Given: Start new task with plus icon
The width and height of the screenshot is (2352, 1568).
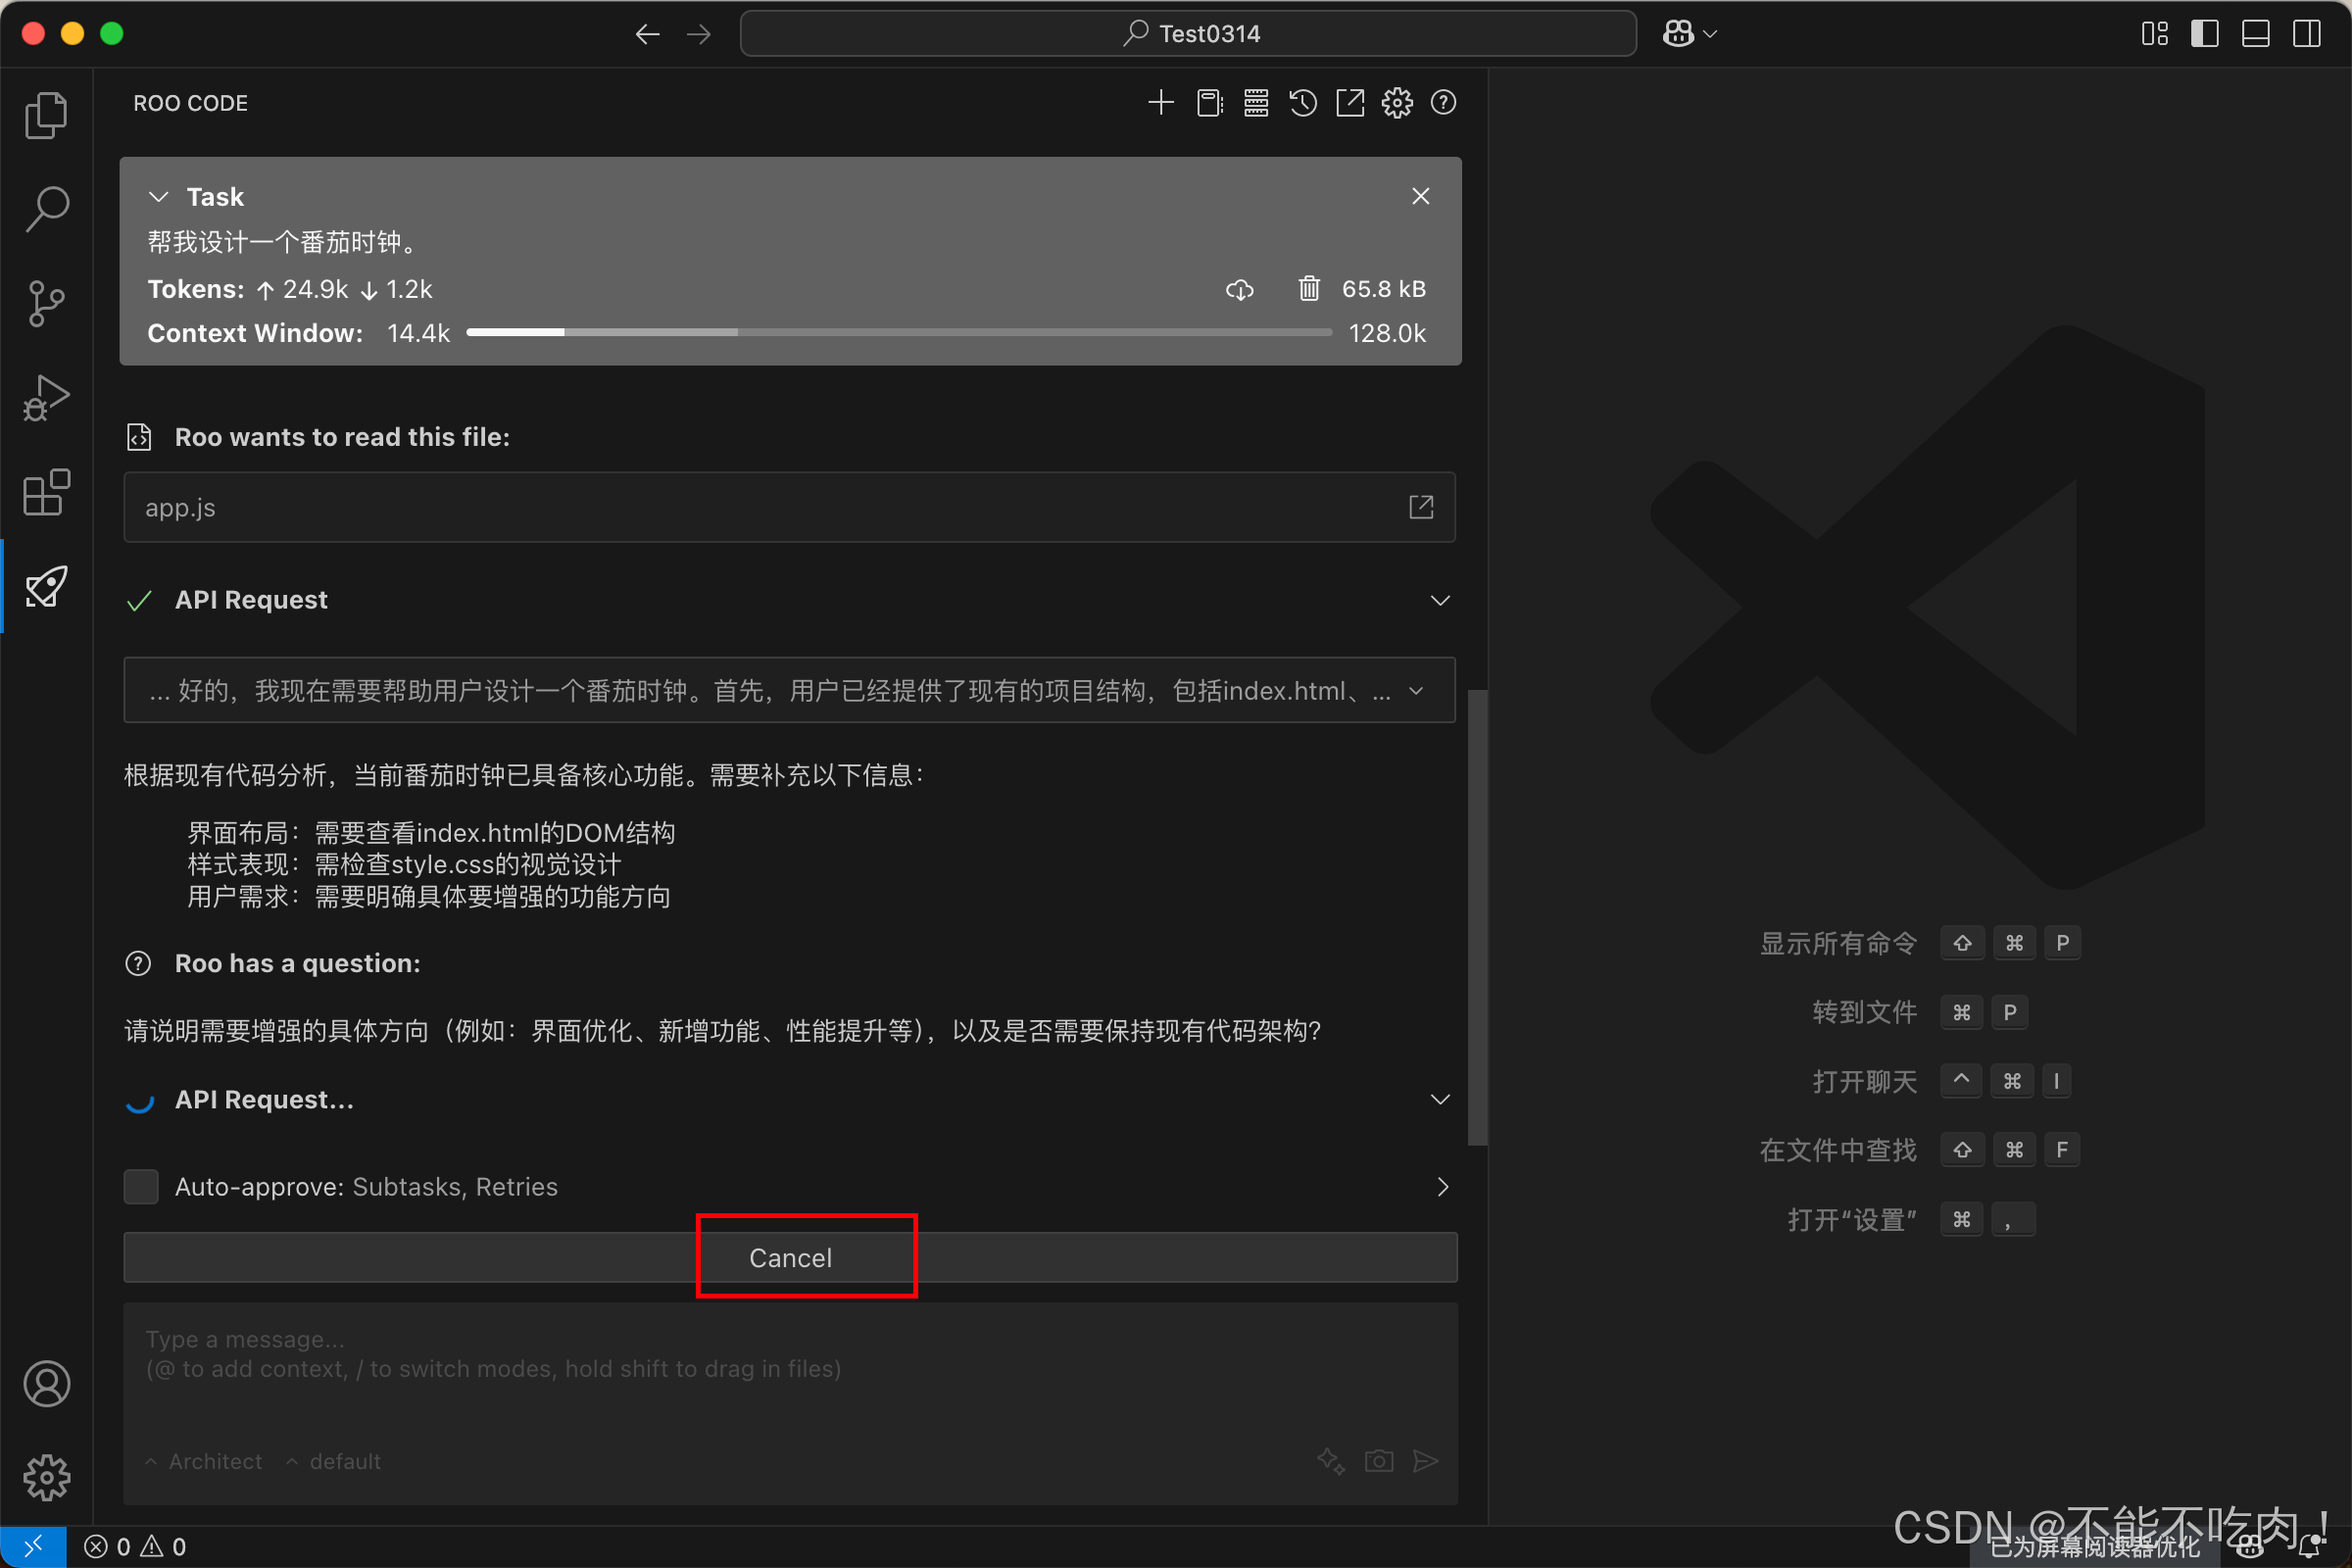Looking at the screenshot, I should 1160,103.
